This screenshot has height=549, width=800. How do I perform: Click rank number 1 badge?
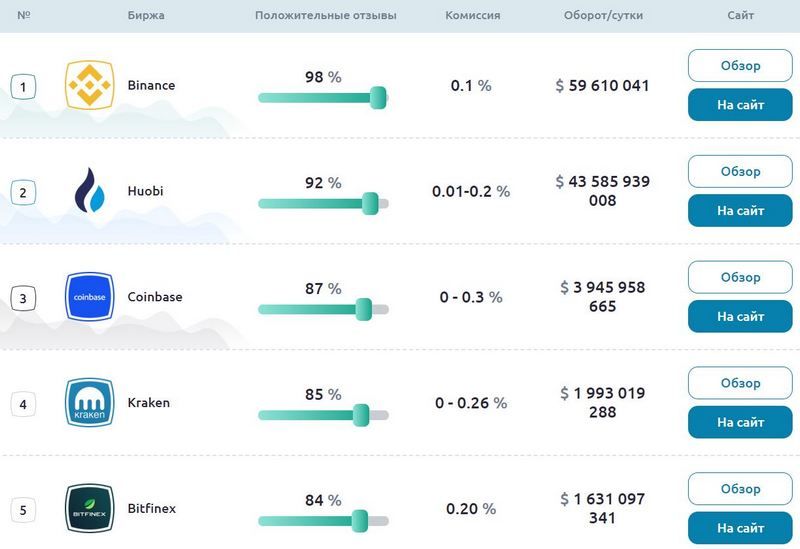coord(23,86)
